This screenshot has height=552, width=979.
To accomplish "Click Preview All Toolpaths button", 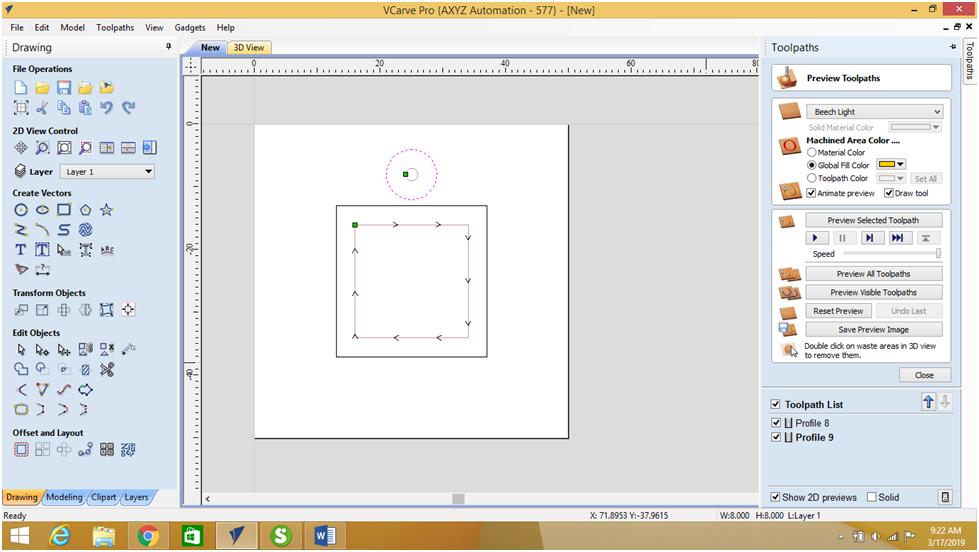I will (x=873, y=274).
